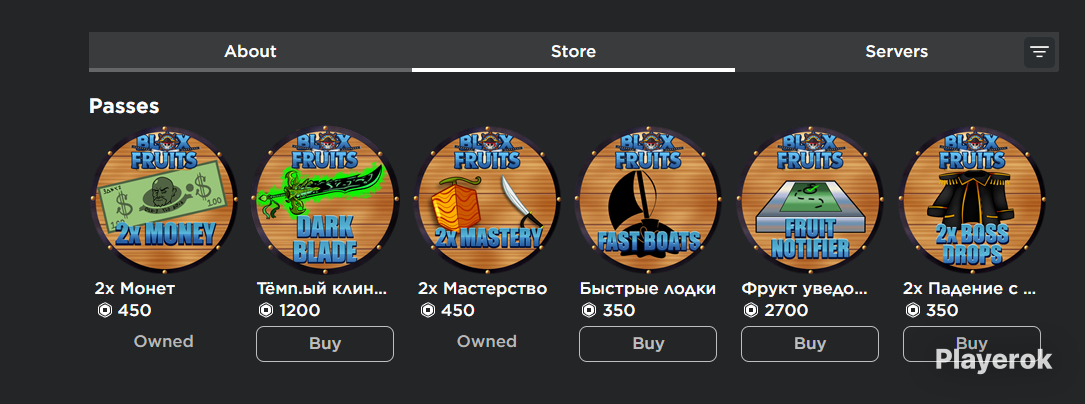1085x404 pixels.
Task: Buy the 2x Boss Drops pass
Action: [x=972, y=344]
